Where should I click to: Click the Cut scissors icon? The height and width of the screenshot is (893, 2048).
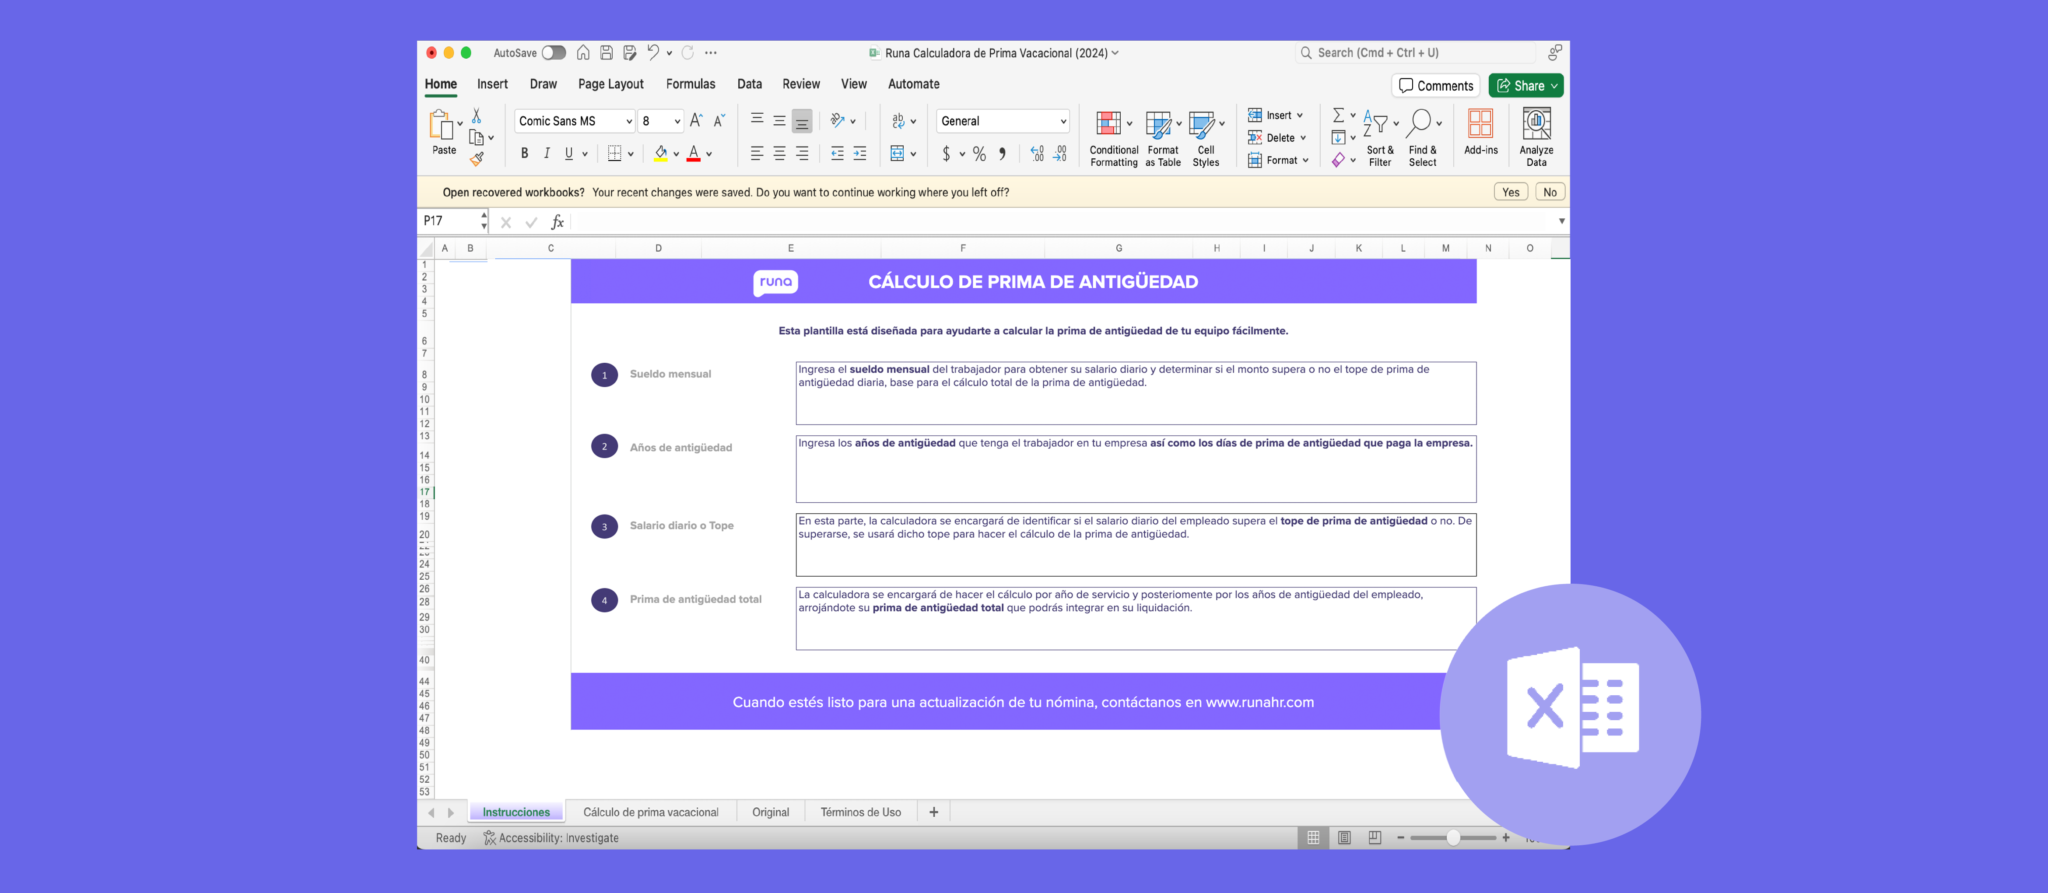477,116
